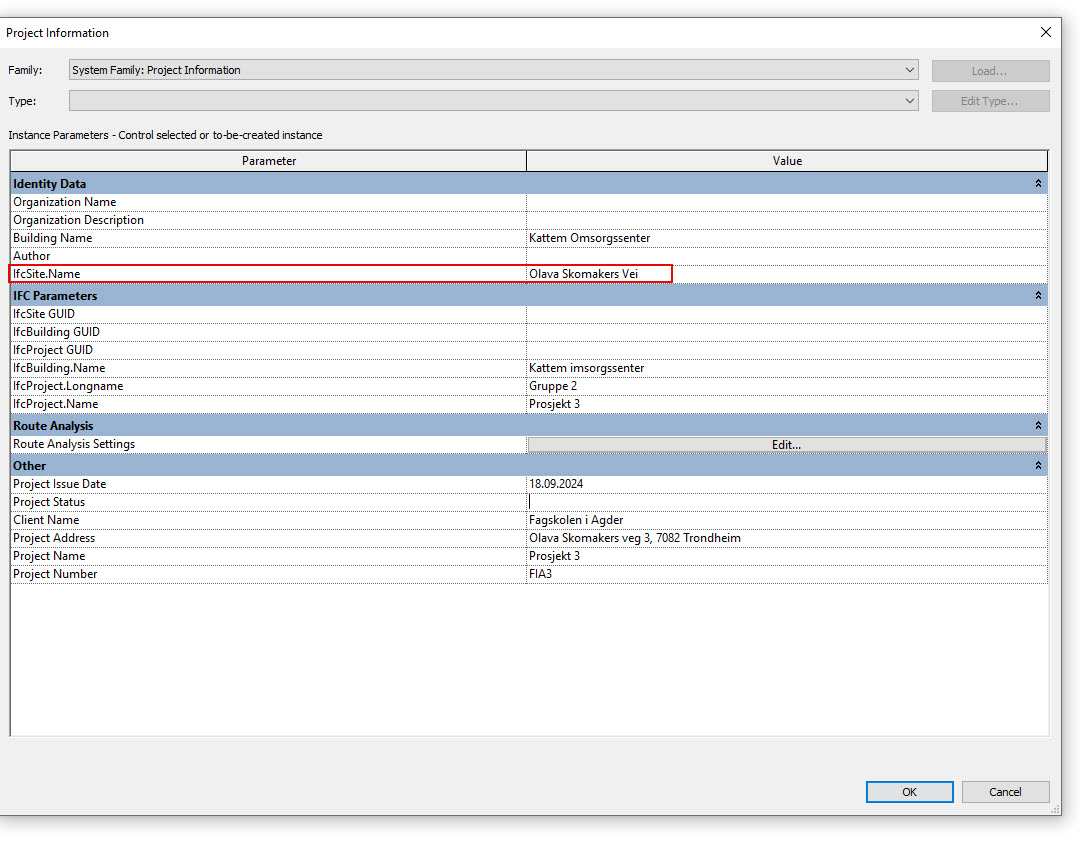Select the Organization Name value field
1086x845 pixels.
787,202
